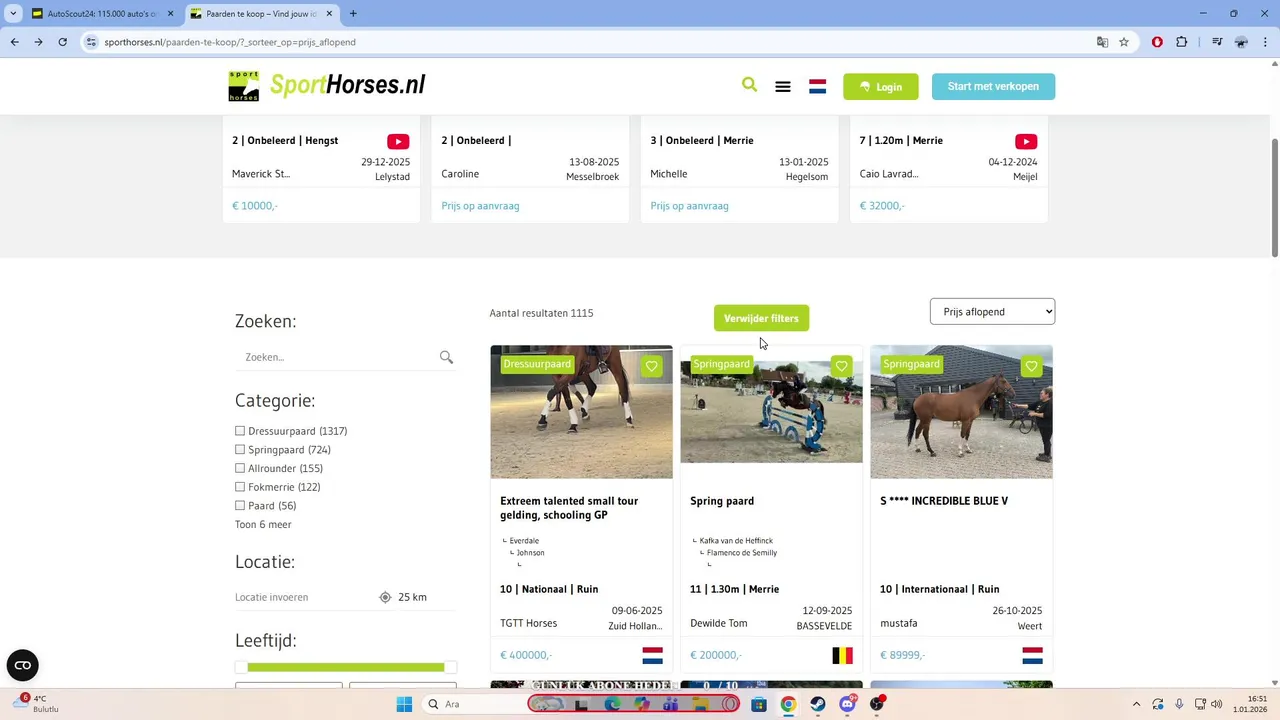Open price link € 10000,- on Maverick card
This screenshot has width=1280, height=720.
[x=255, y=206]
